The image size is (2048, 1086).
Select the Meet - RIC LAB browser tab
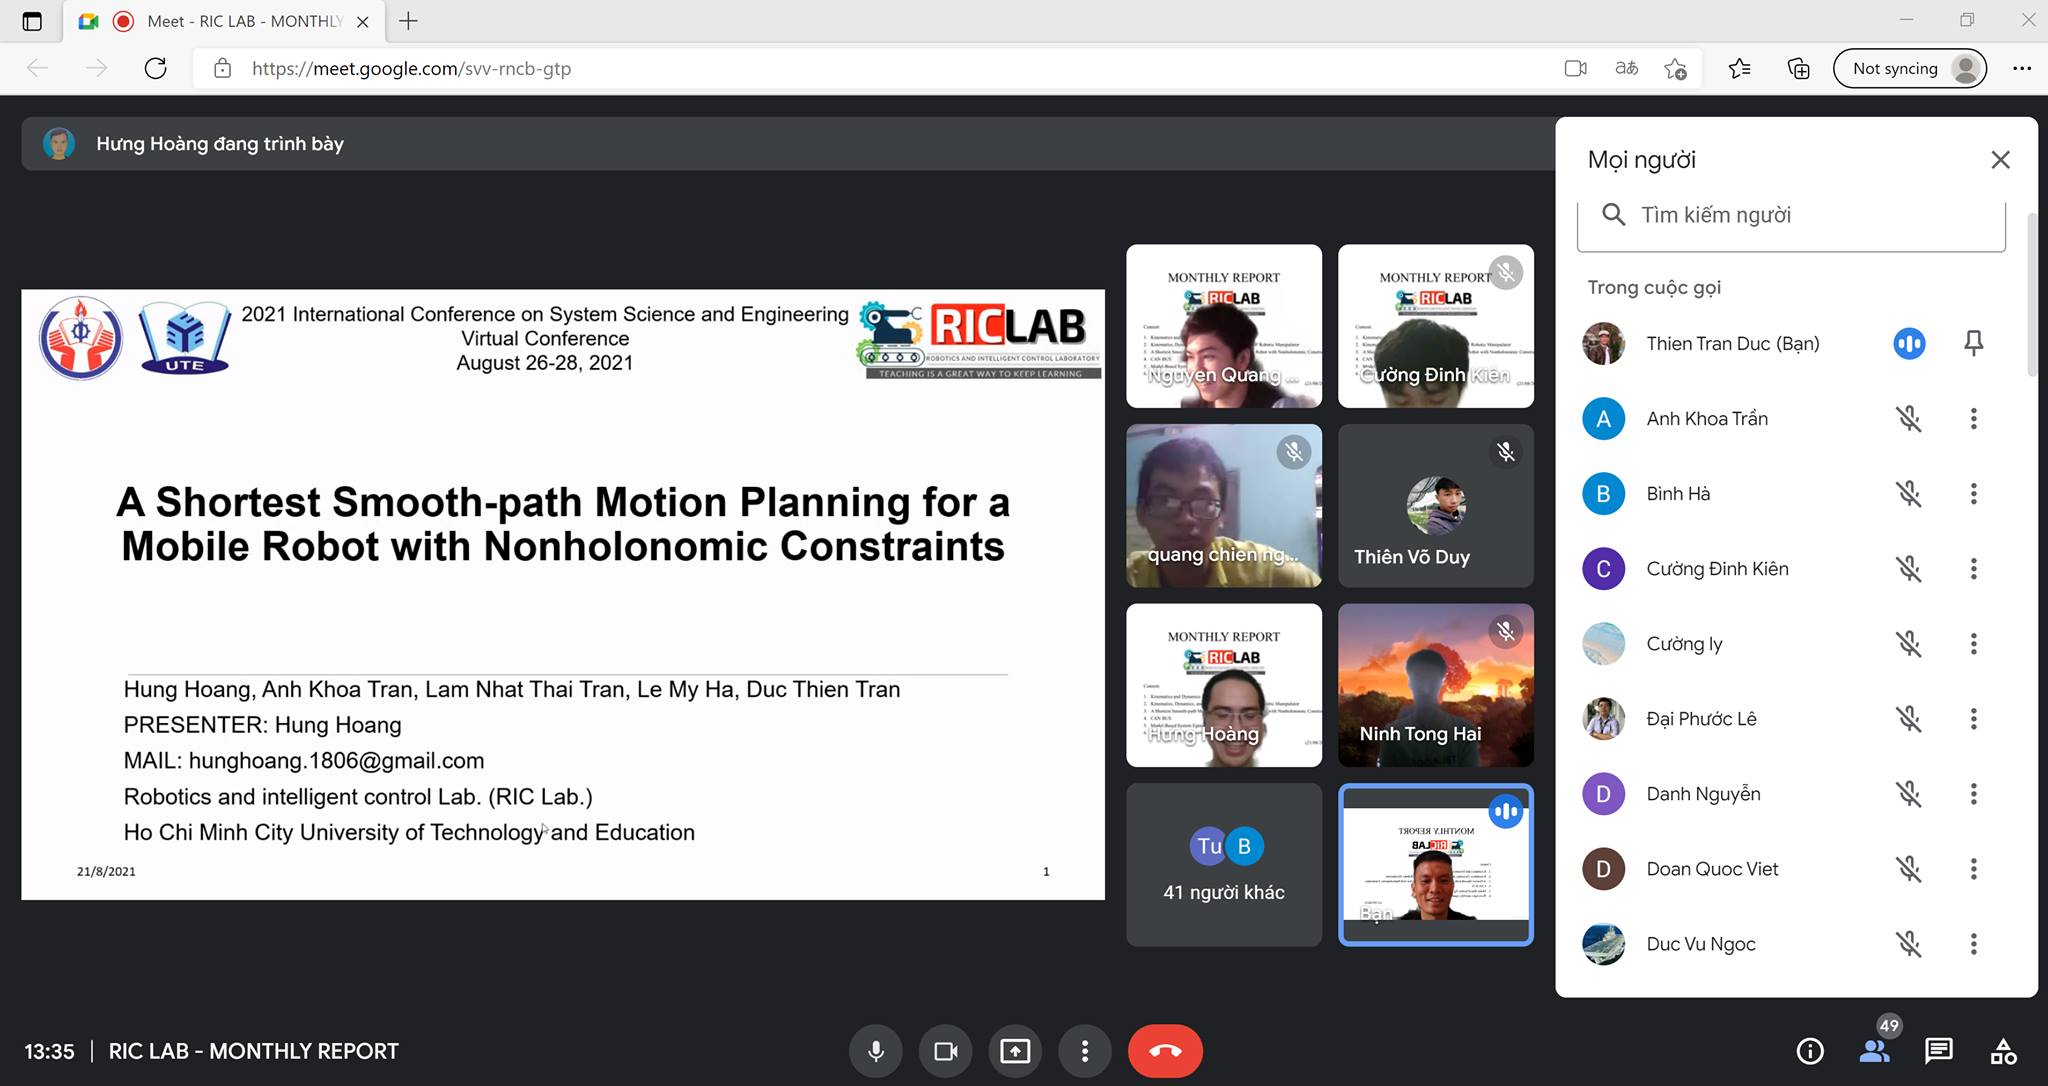[x=225, y=21]
